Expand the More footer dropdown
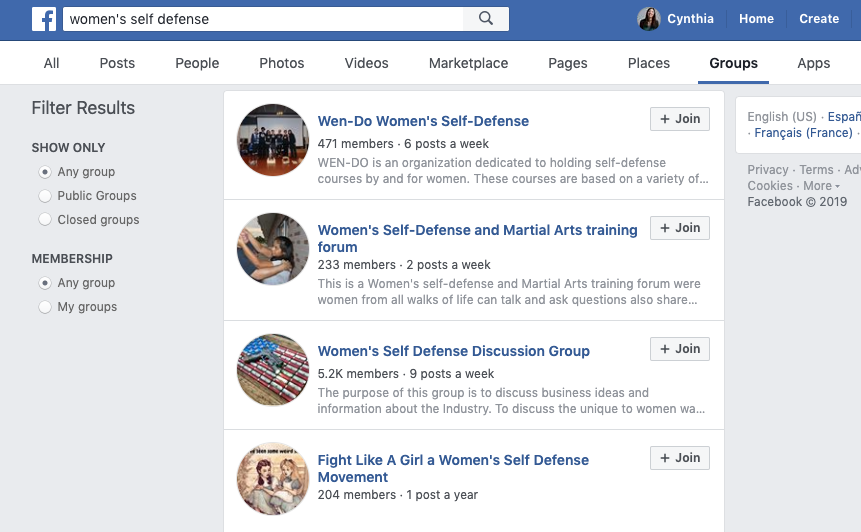 [x=821, y=186]
